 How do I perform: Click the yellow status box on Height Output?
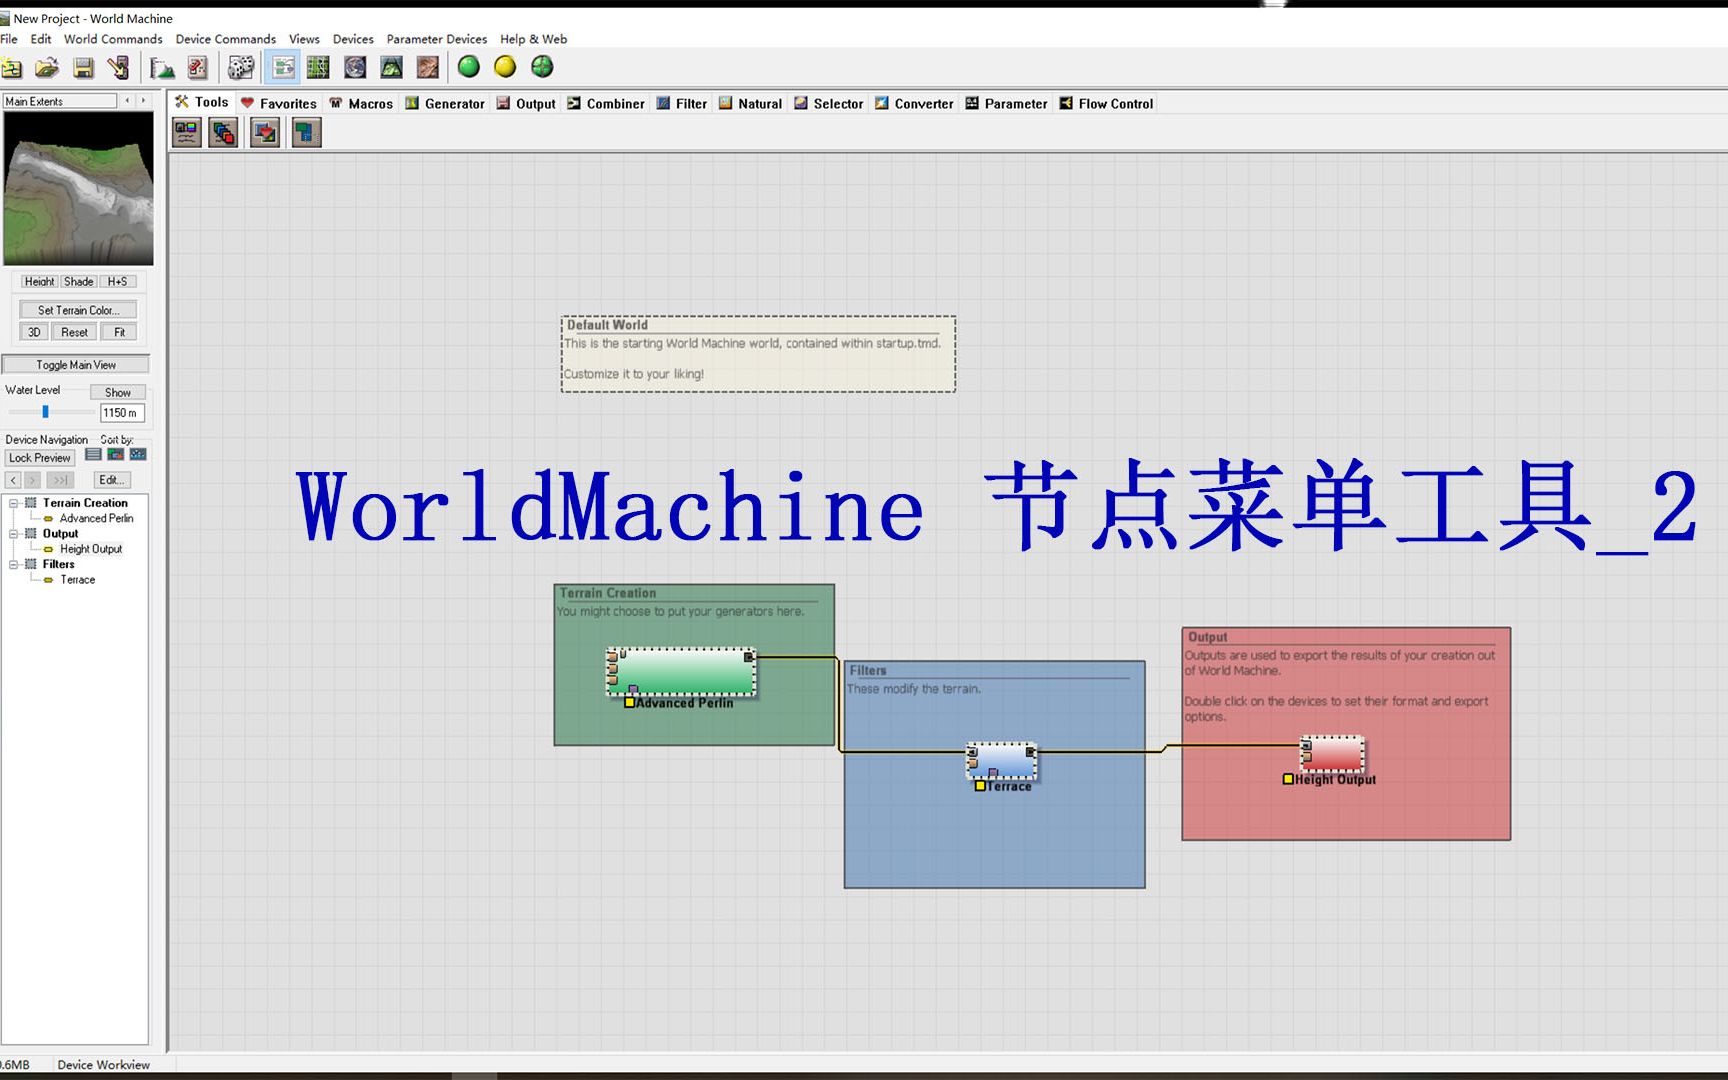(1288, 779)
